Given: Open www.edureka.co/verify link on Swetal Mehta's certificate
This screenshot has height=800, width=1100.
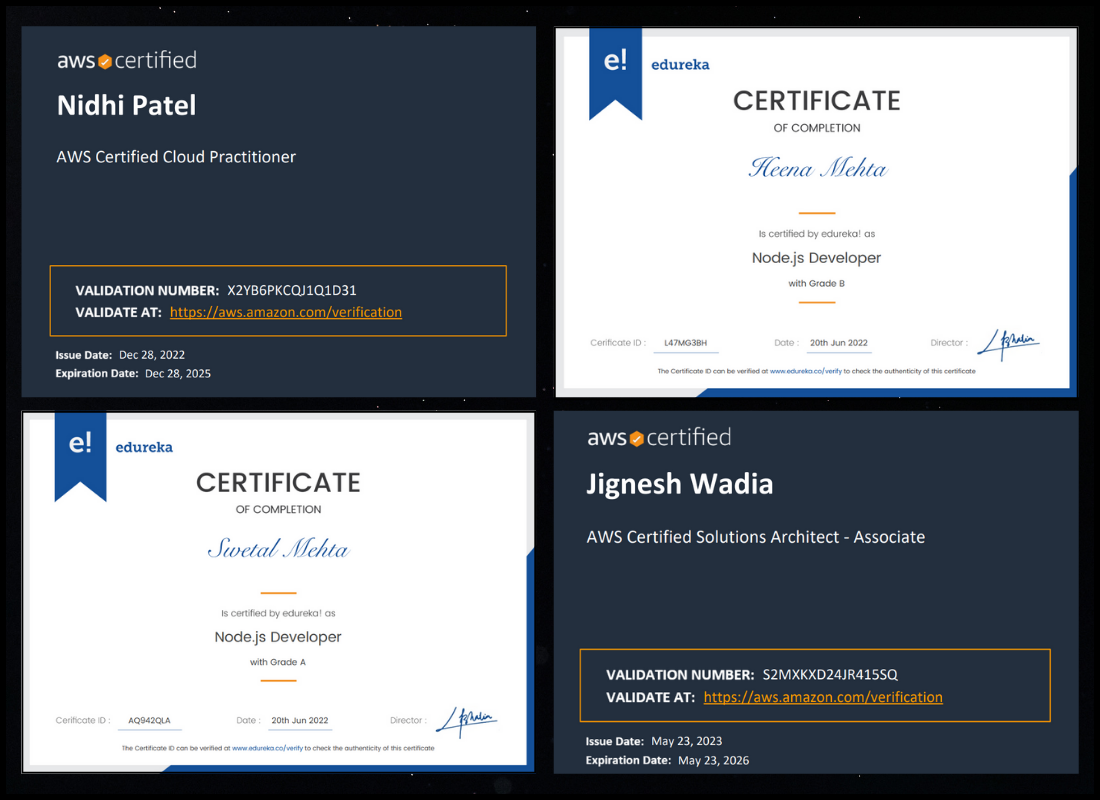Looking at the screenshot, I should coord(267,748).
